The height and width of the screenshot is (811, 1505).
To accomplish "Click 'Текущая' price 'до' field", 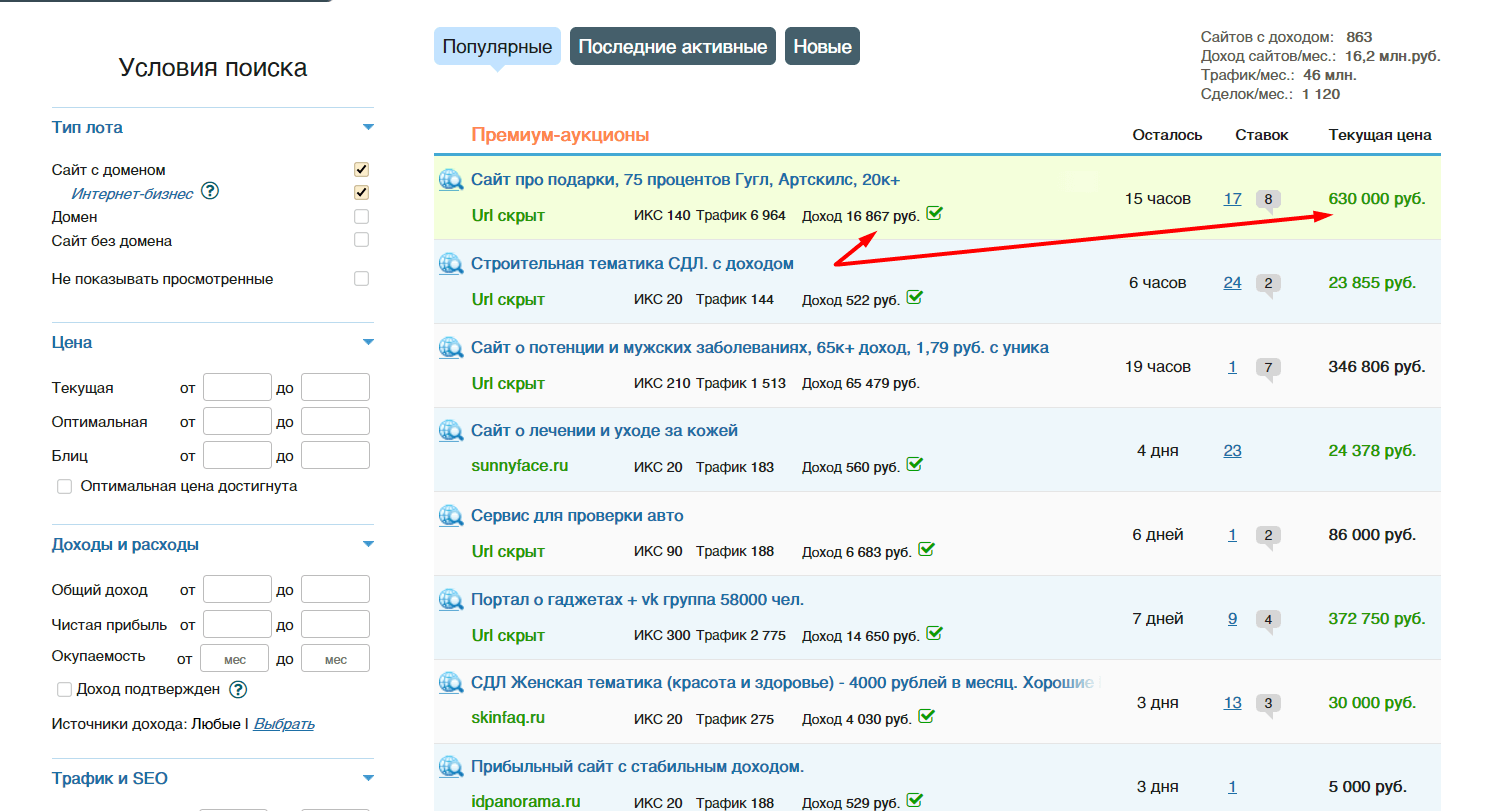I will pos(335,388).
